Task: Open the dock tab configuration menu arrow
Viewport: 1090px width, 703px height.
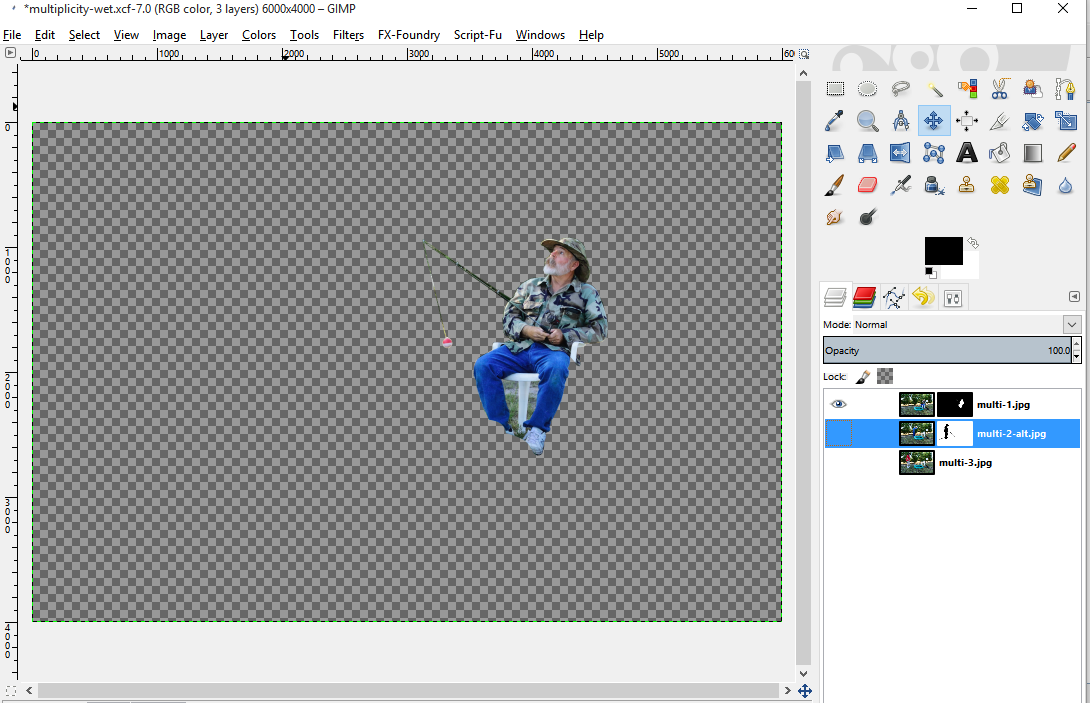Action: (x=1074, y=297)
